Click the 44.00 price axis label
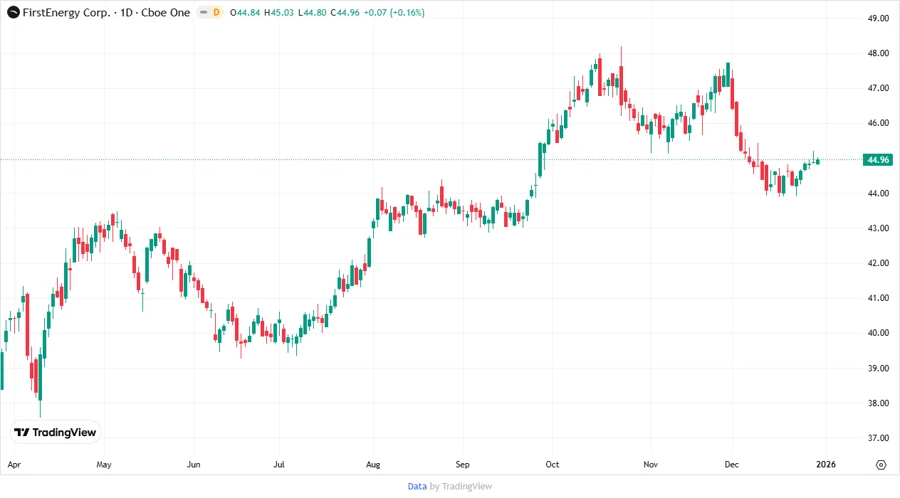Image resolution: width=900 pixels, height=498 pixels. click(878, 193)
